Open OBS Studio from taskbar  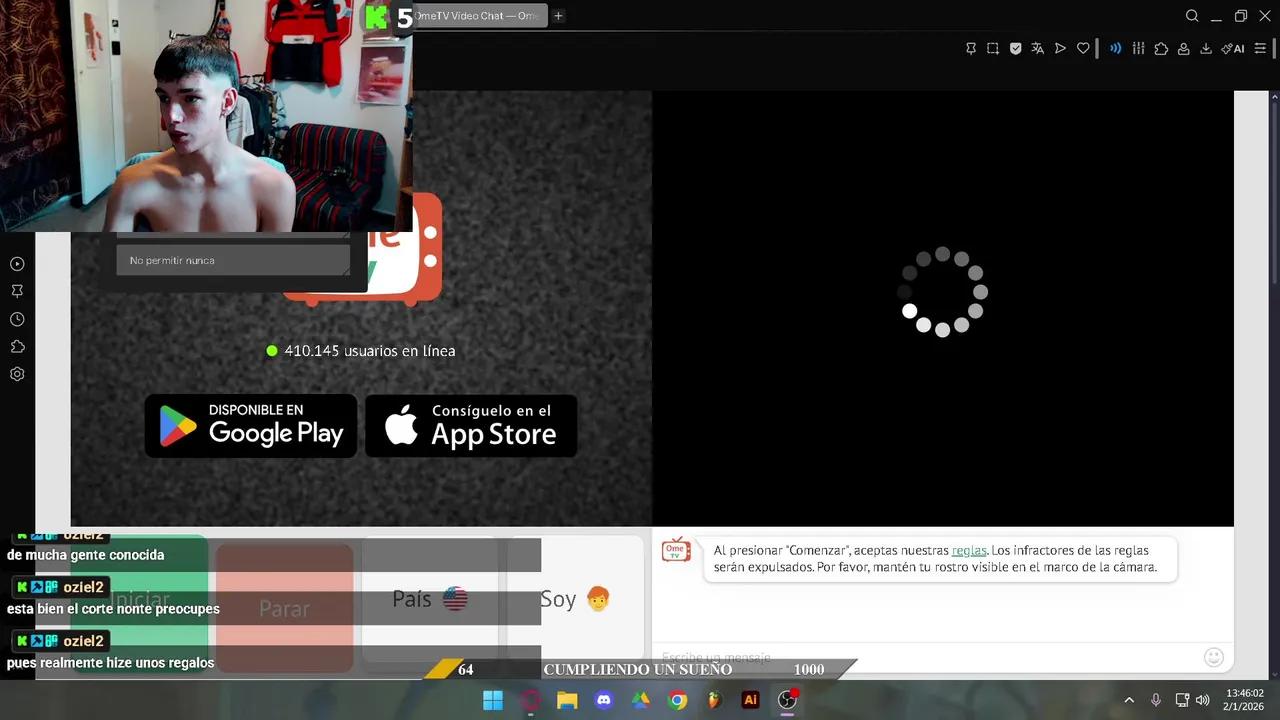788,700
